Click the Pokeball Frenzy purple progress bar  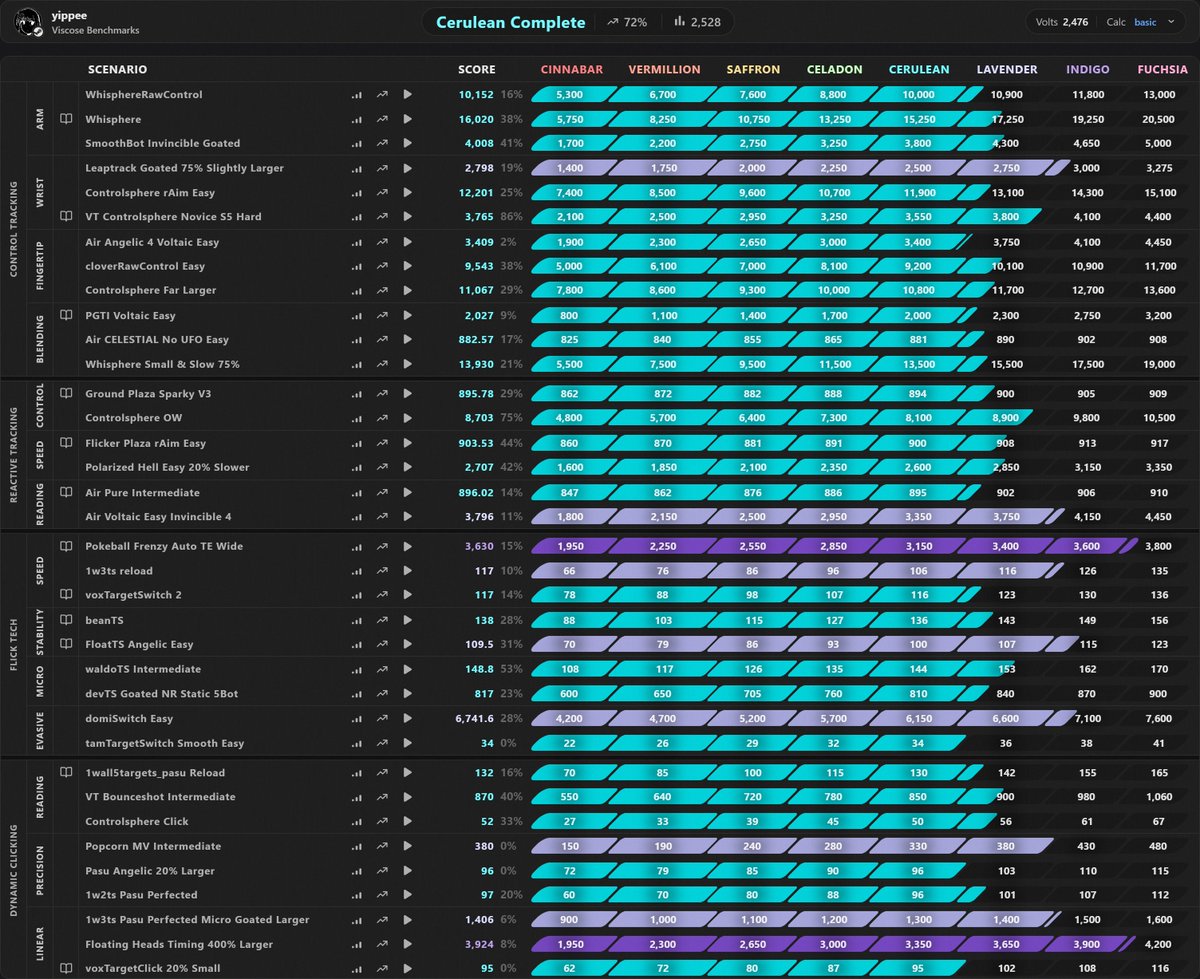(x=834, y=546)
